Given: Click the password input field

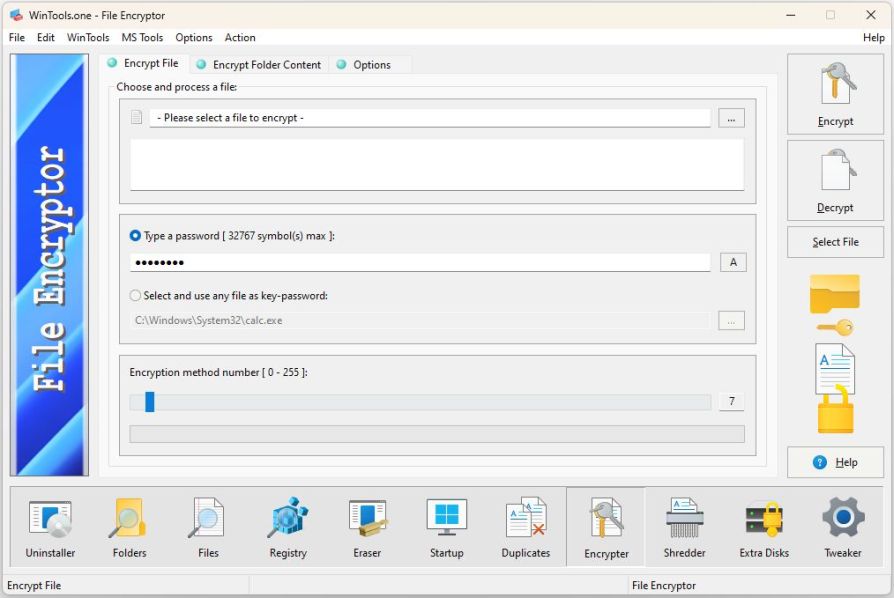Looking at the screenshot, I should pyautogui.click(x=420, y=262).
